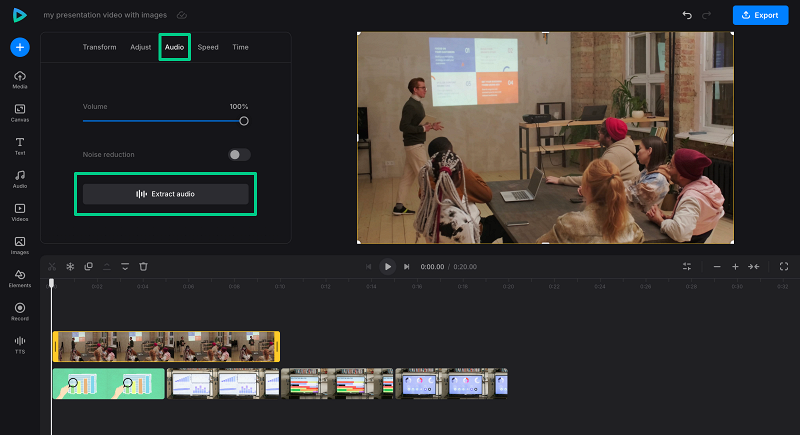800x435 pixels.
Task: Delete selected clip with trash icon
Action: point(143,267)
